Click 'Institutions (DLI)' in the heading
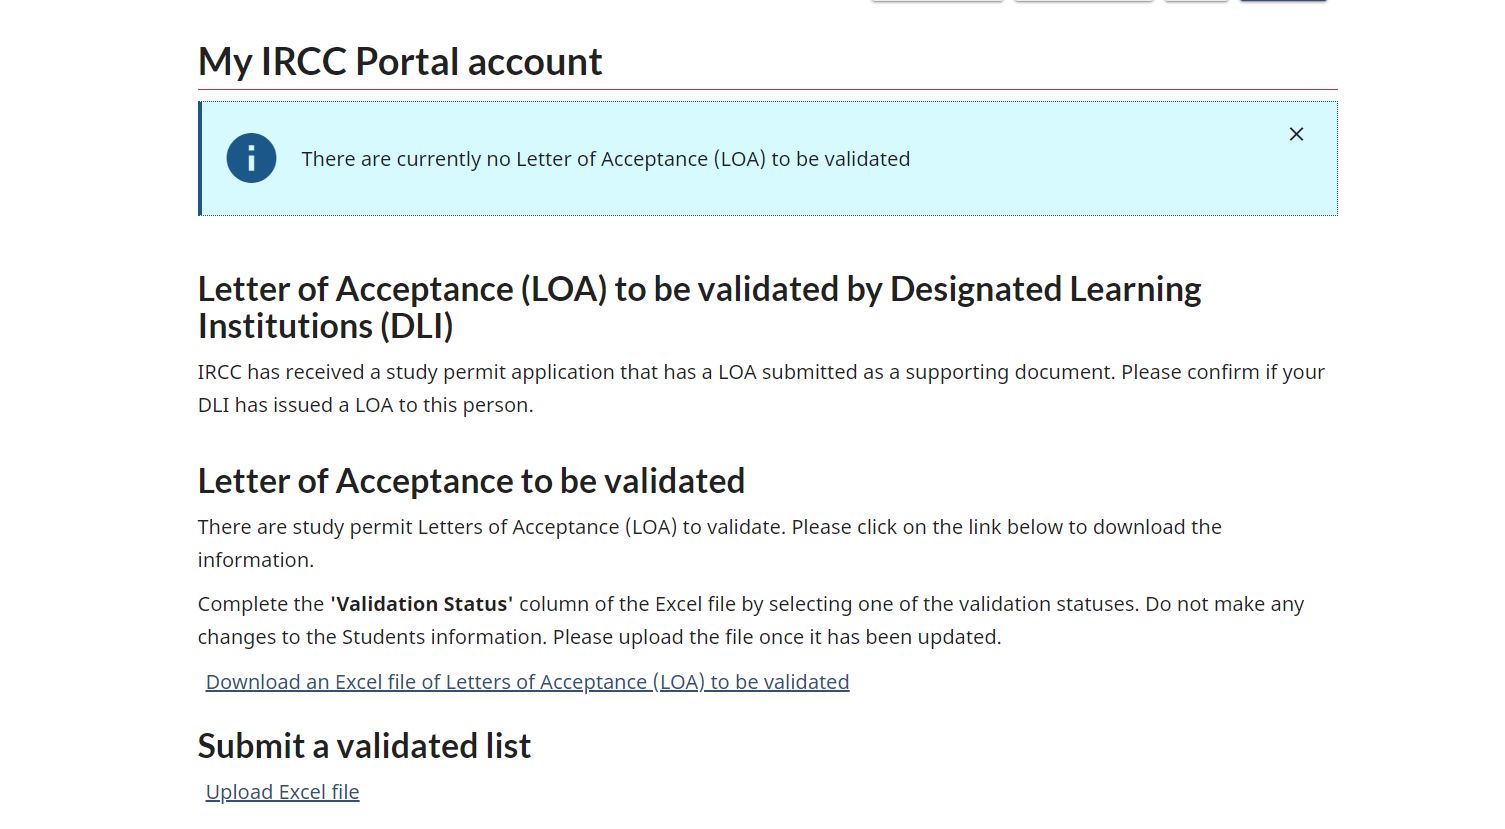This screenshot has width=1505, height=829. tap(325, 326)
